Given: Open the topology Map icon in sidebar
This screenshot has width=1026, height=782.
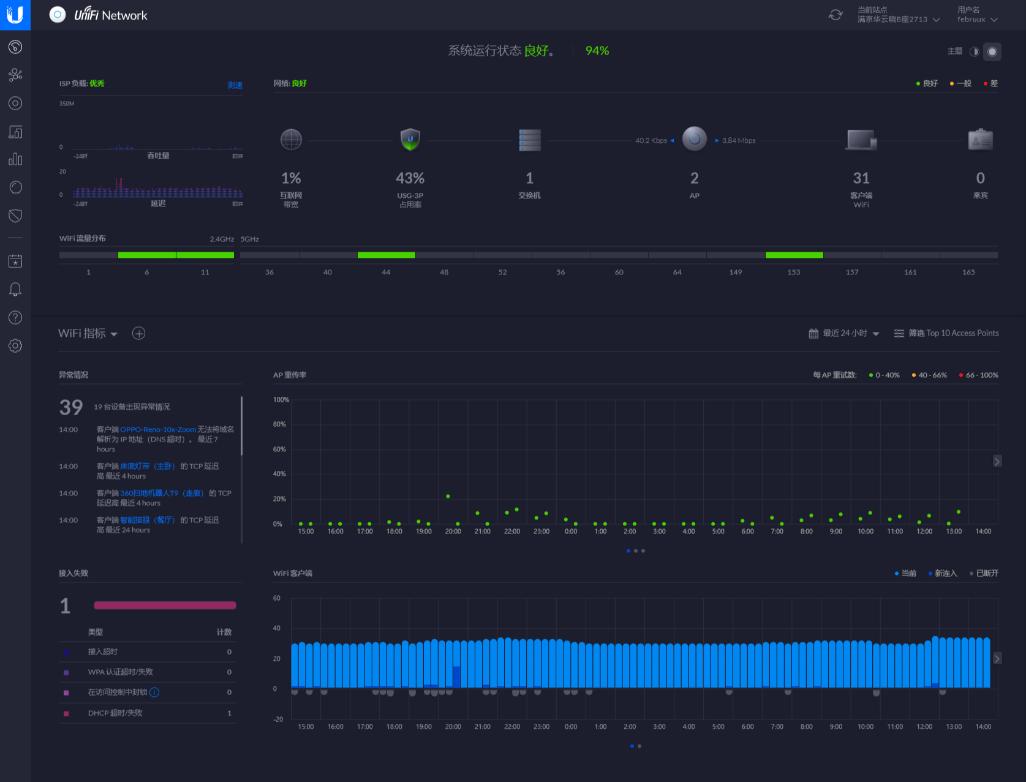Looking at the screenshot, I should coord(15,75).
